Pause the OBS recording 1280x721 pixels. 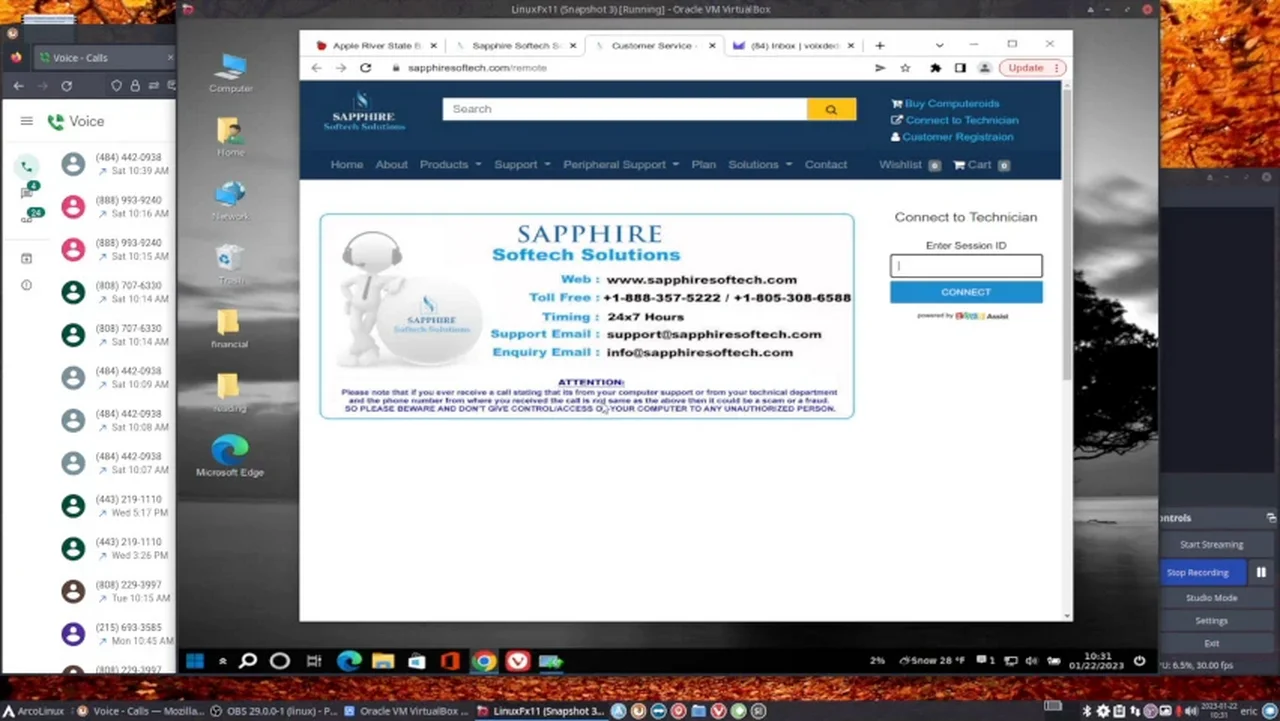[x=1261, y=572]
